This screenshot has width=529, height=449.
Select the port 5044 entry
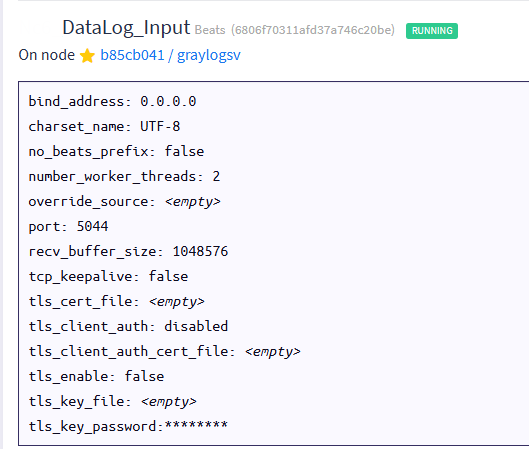point(68,226)
